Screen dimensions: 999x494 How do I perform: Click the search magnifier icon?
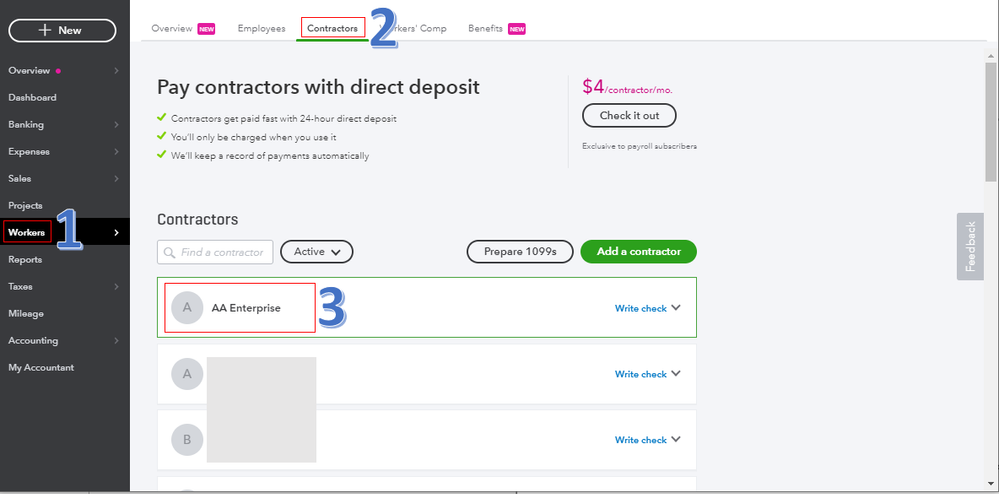pos(169,252)
